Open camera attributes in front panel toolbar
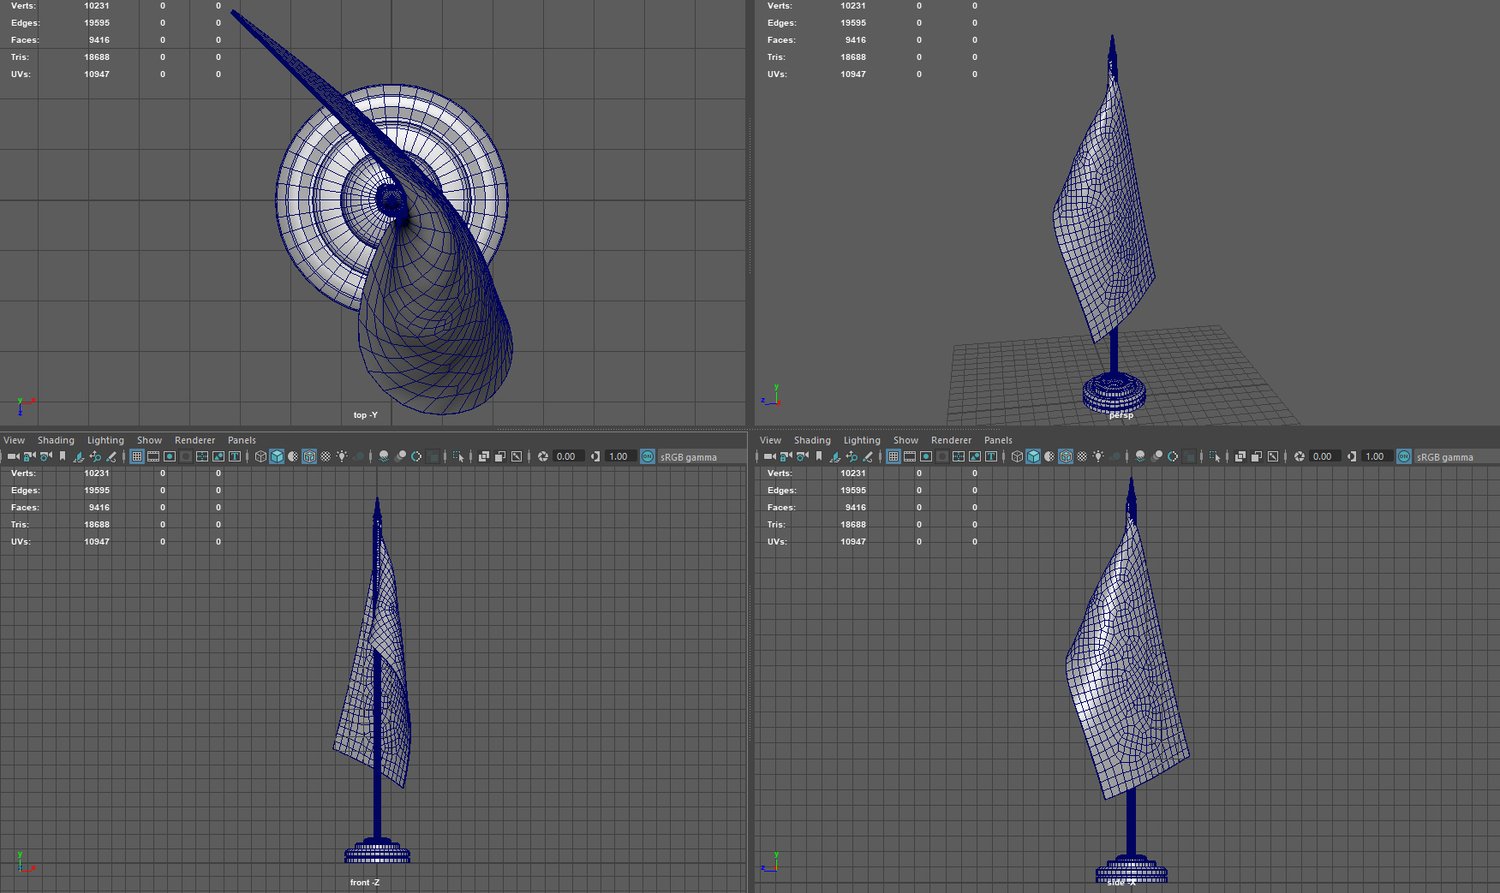 tap(46, 457)
